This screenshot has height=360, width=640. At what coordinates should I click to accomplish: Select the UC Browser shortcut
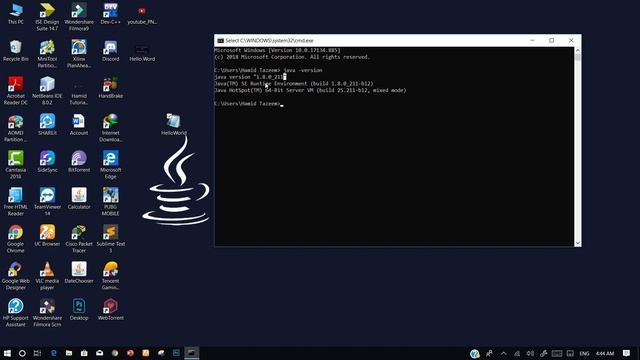pos(47,236)
